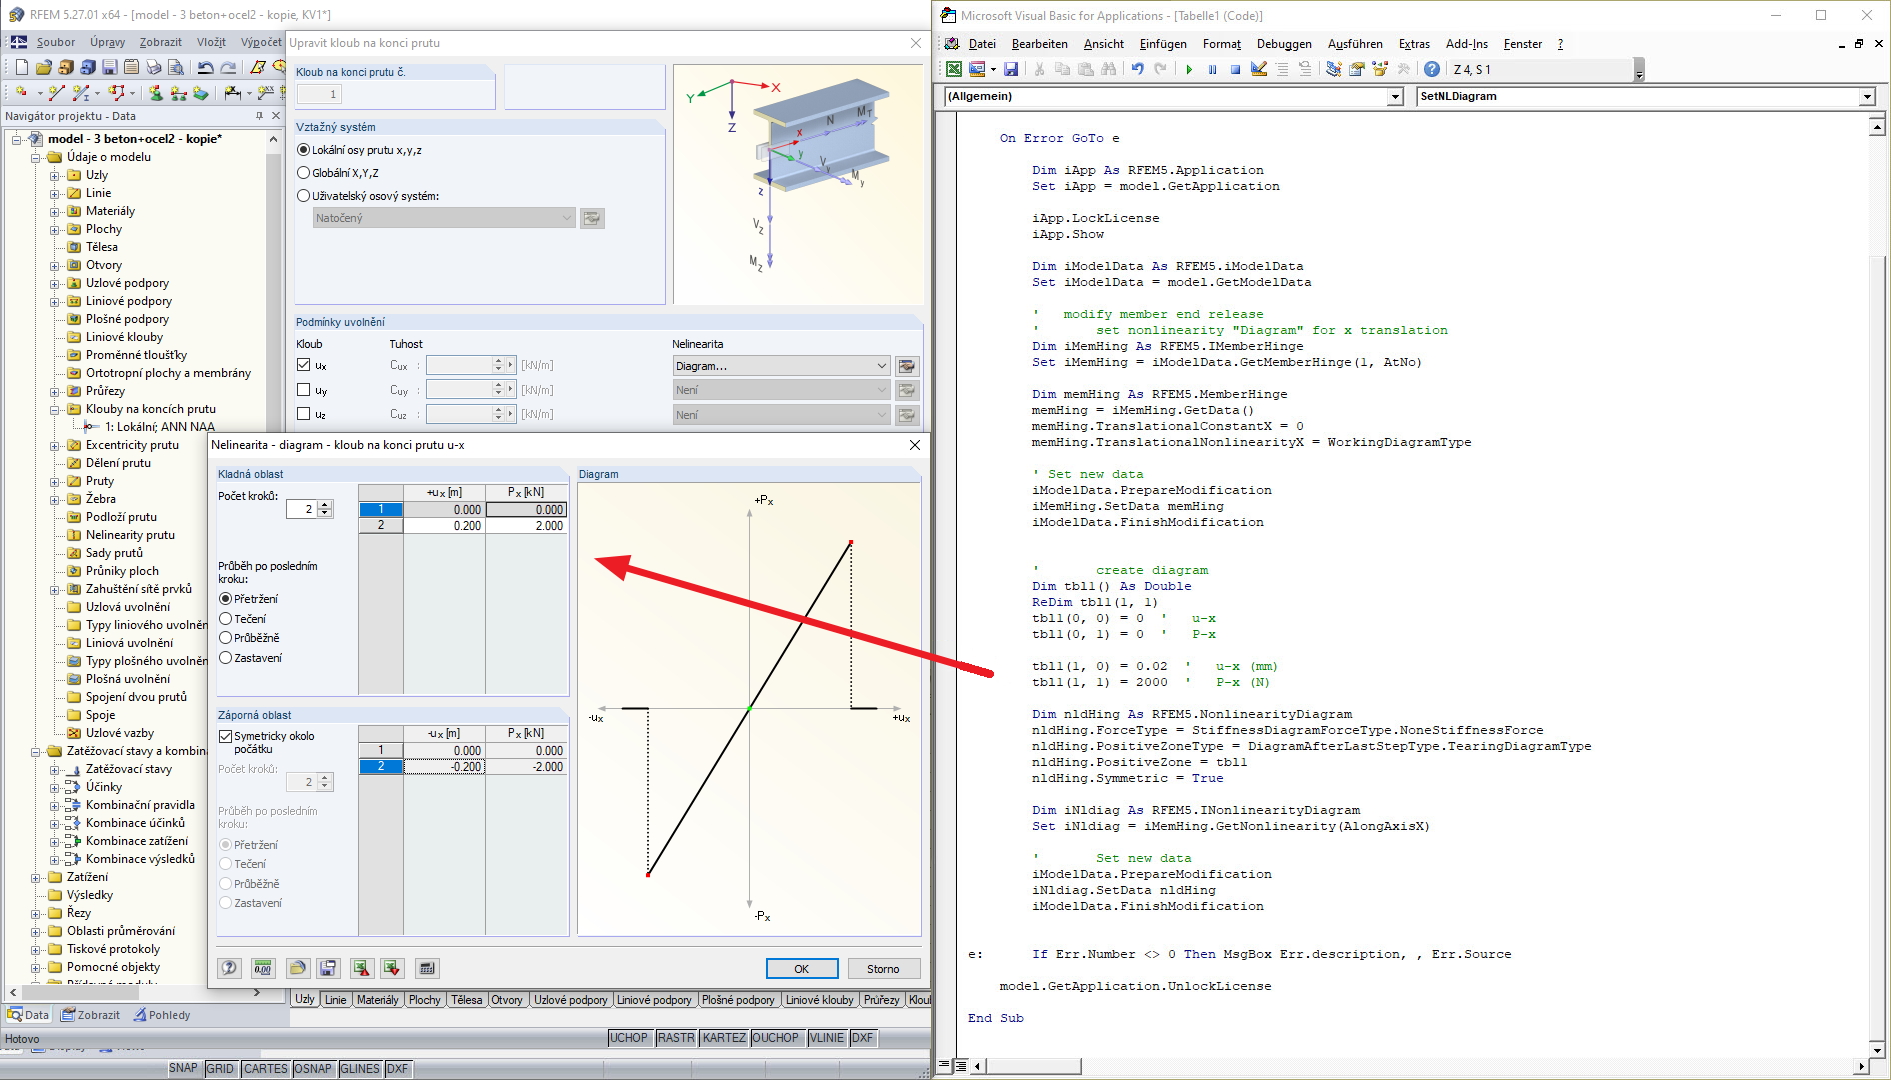Save workbook in VBA editor toolbar

pyautogui.click(x=1011, y=69)
